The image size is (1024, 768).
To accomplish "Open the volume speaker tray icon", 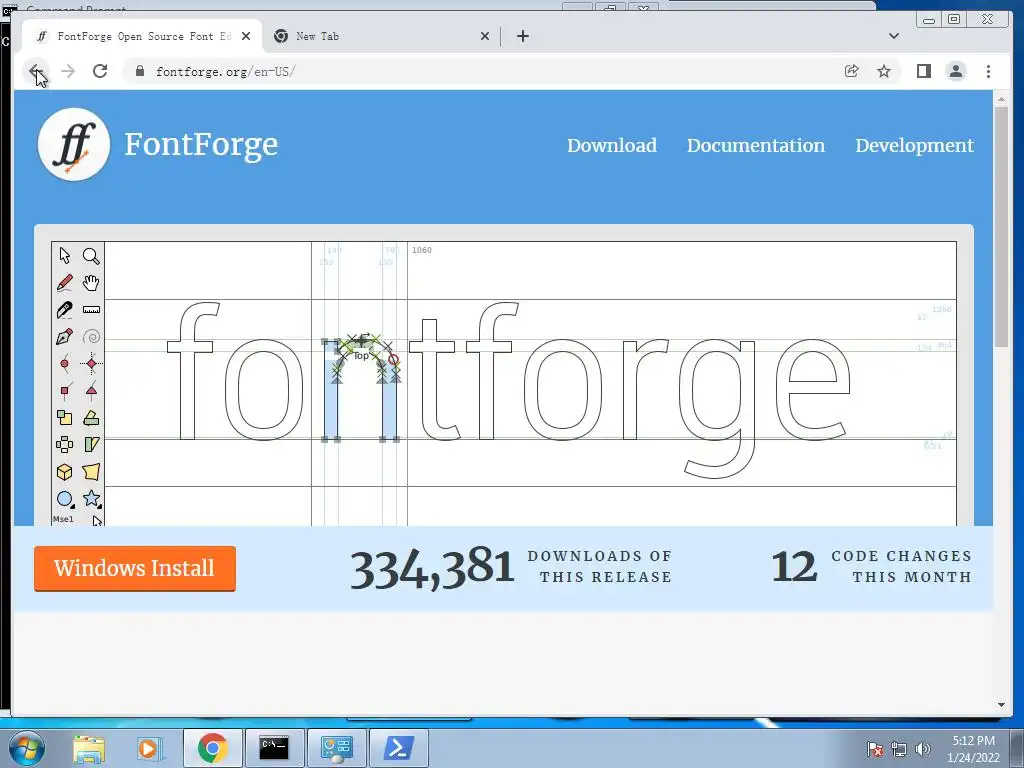I will pyautogui.click(x=923, y=750).
